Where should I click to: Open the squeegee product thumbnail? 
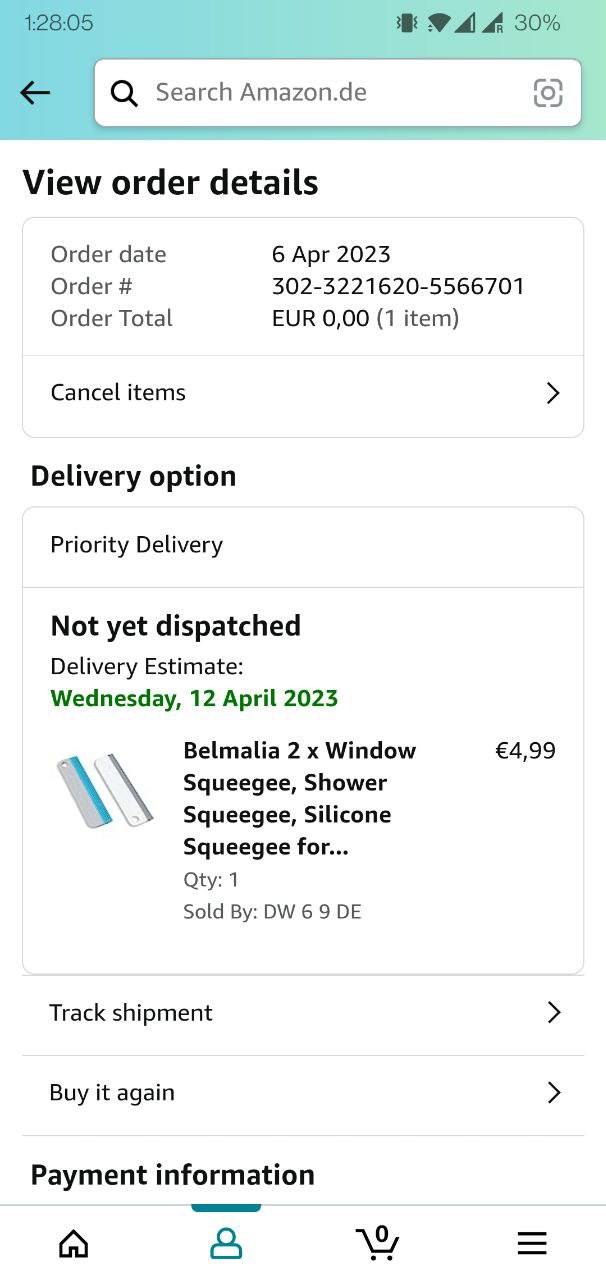pyautogui.click(x=104, y=790)
